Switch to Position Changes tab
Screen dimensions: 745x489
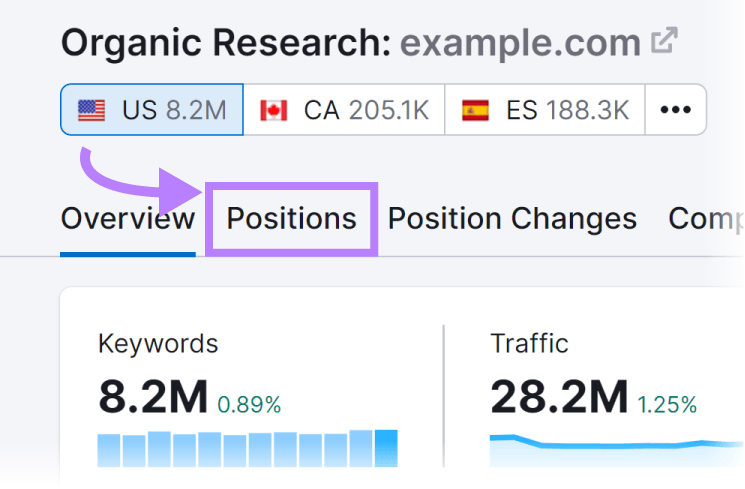tap(512, 219)
